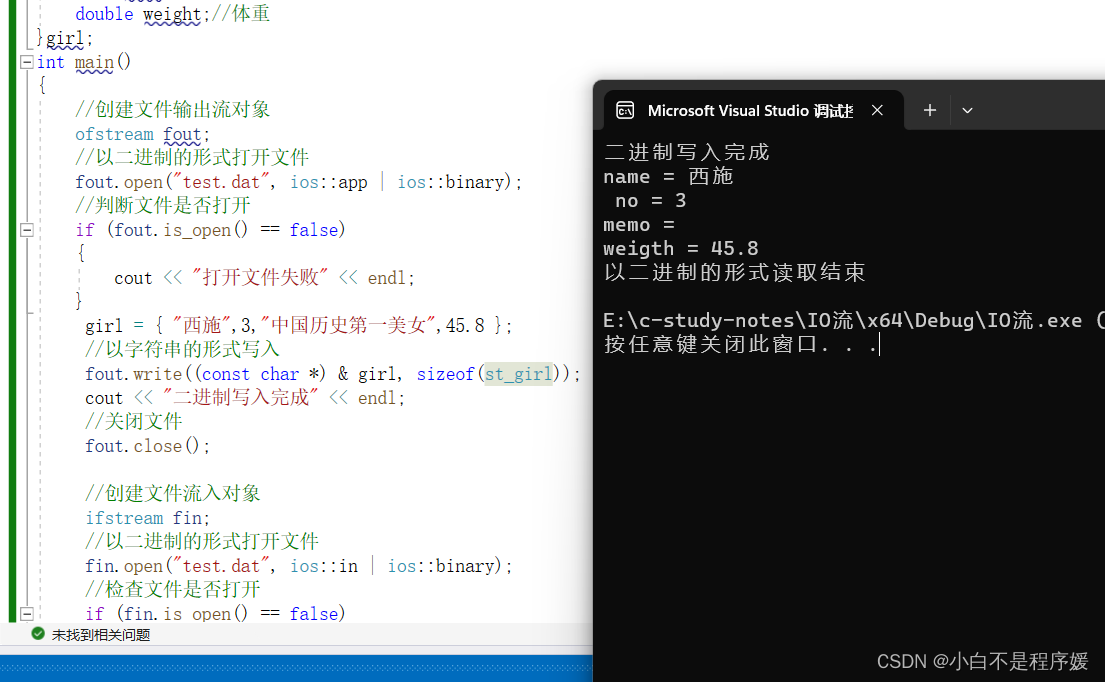Close the Visual Studio debug console tab
Screen dimensions: 1105x682
tap(877, 110)
